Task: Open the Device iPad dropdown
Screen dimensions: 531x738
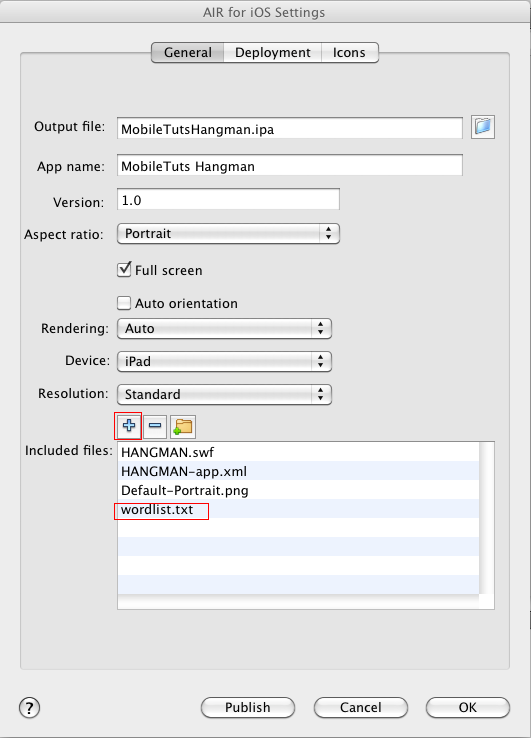Action: (225, 361)
